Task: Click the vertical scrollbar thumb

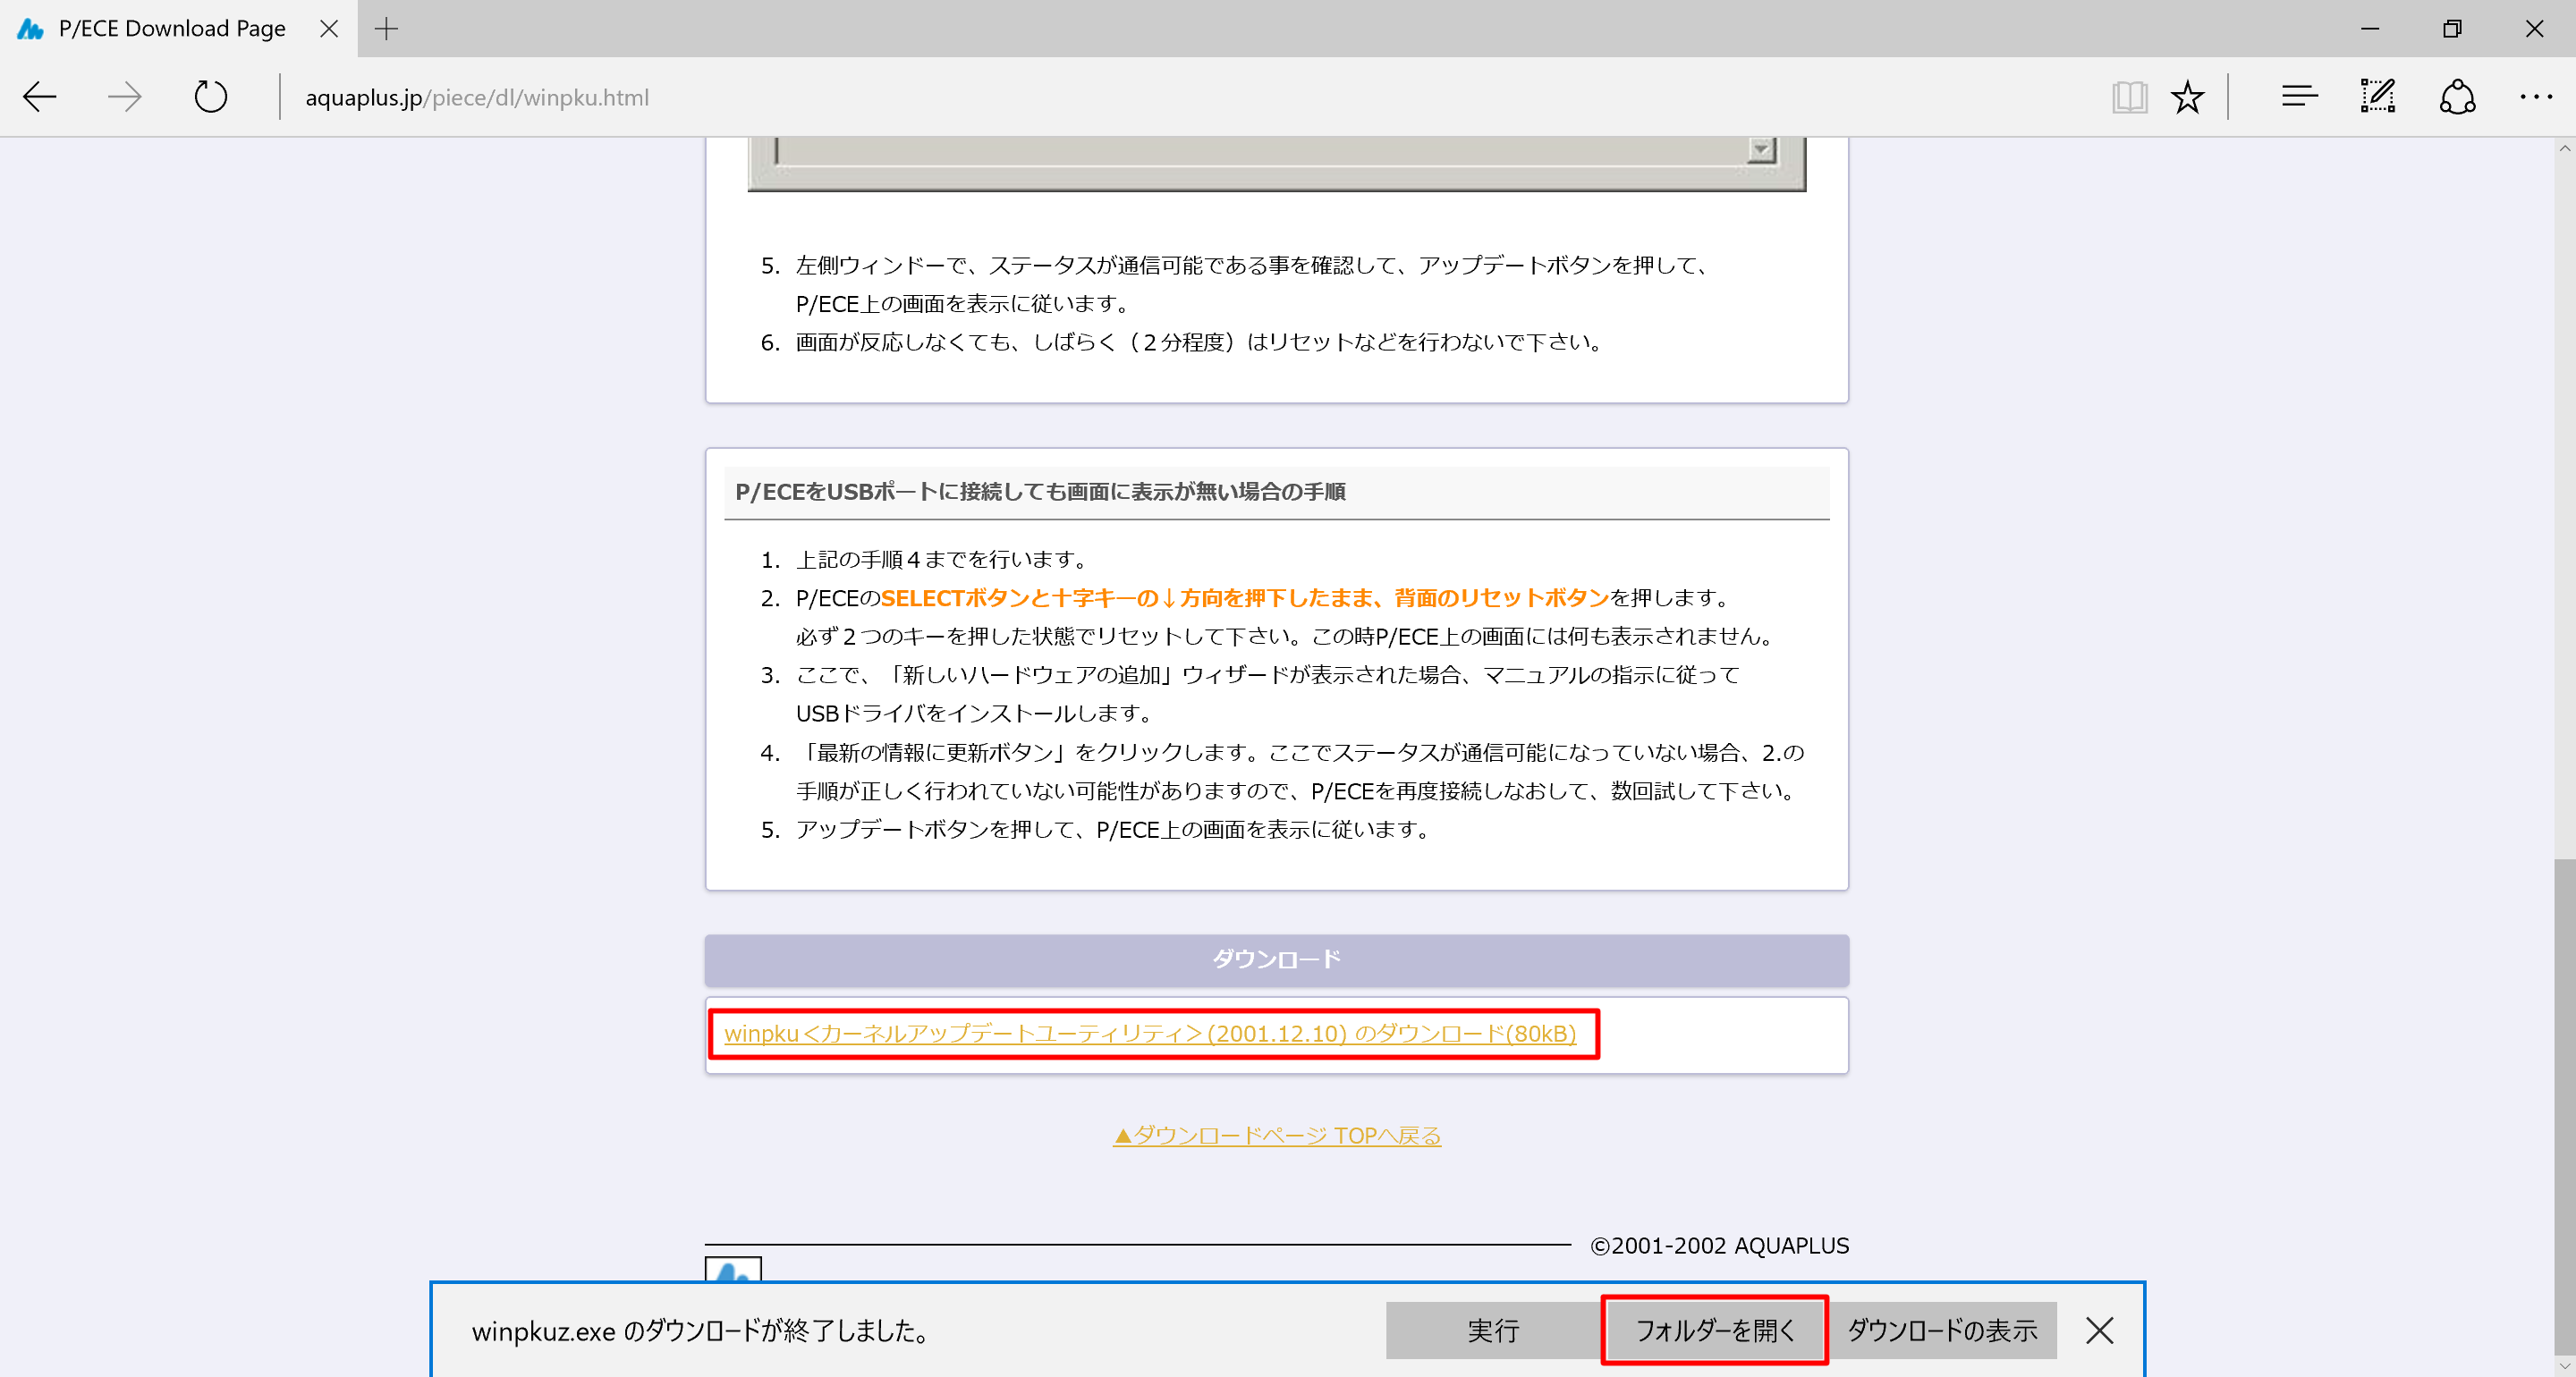Action: tap(2564, 1105)
